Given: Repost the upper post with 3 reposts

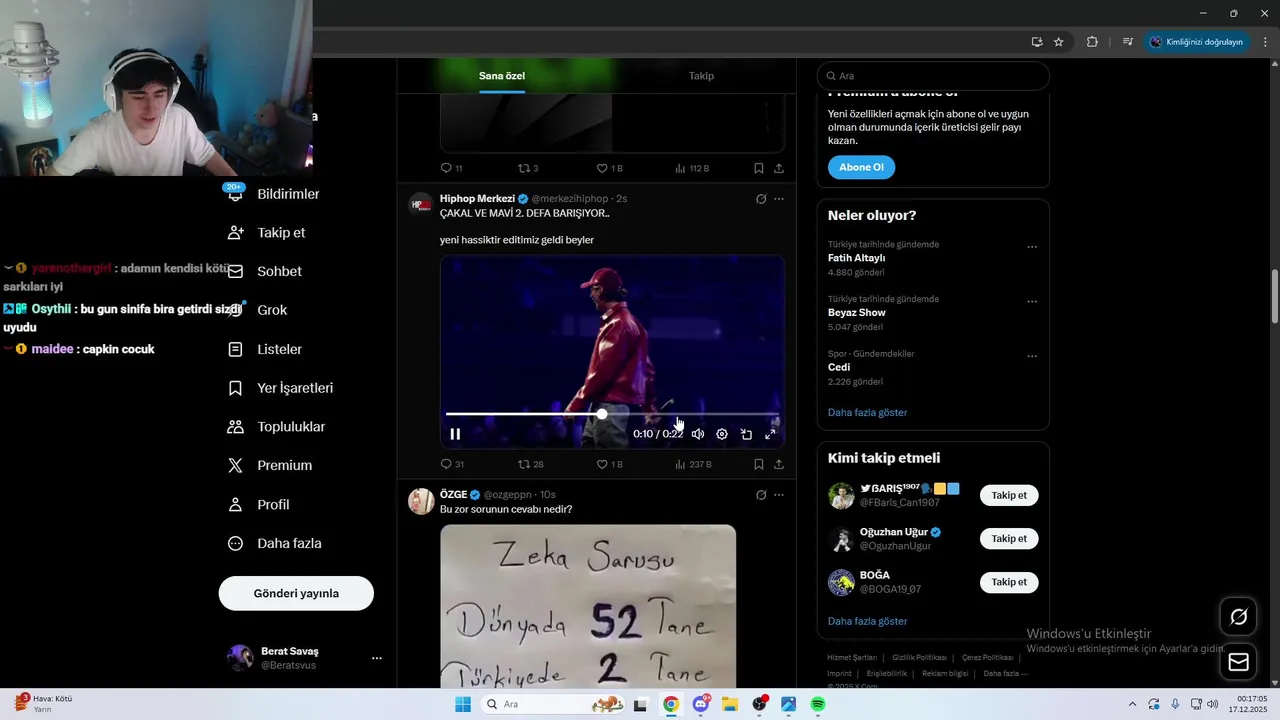Looking at the screenshot, I should tap(528, 168).
